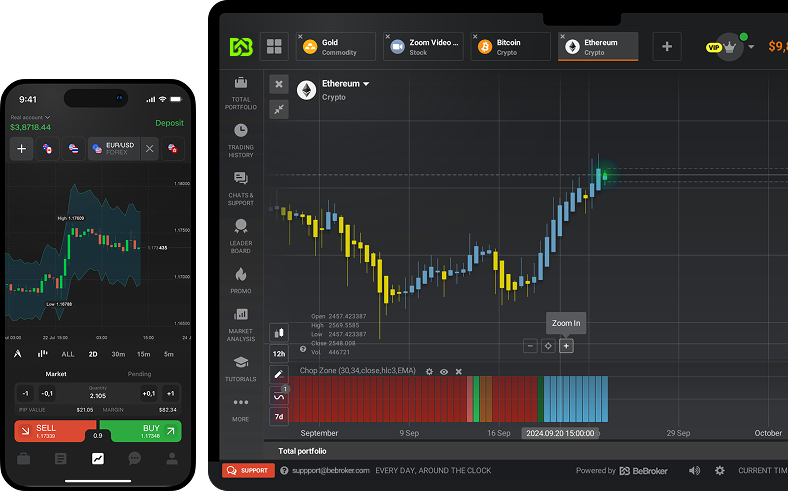Toggle Chop Zone visibility eye icon
The height and width of the screenshot is (491, 788).
point(444,371)
